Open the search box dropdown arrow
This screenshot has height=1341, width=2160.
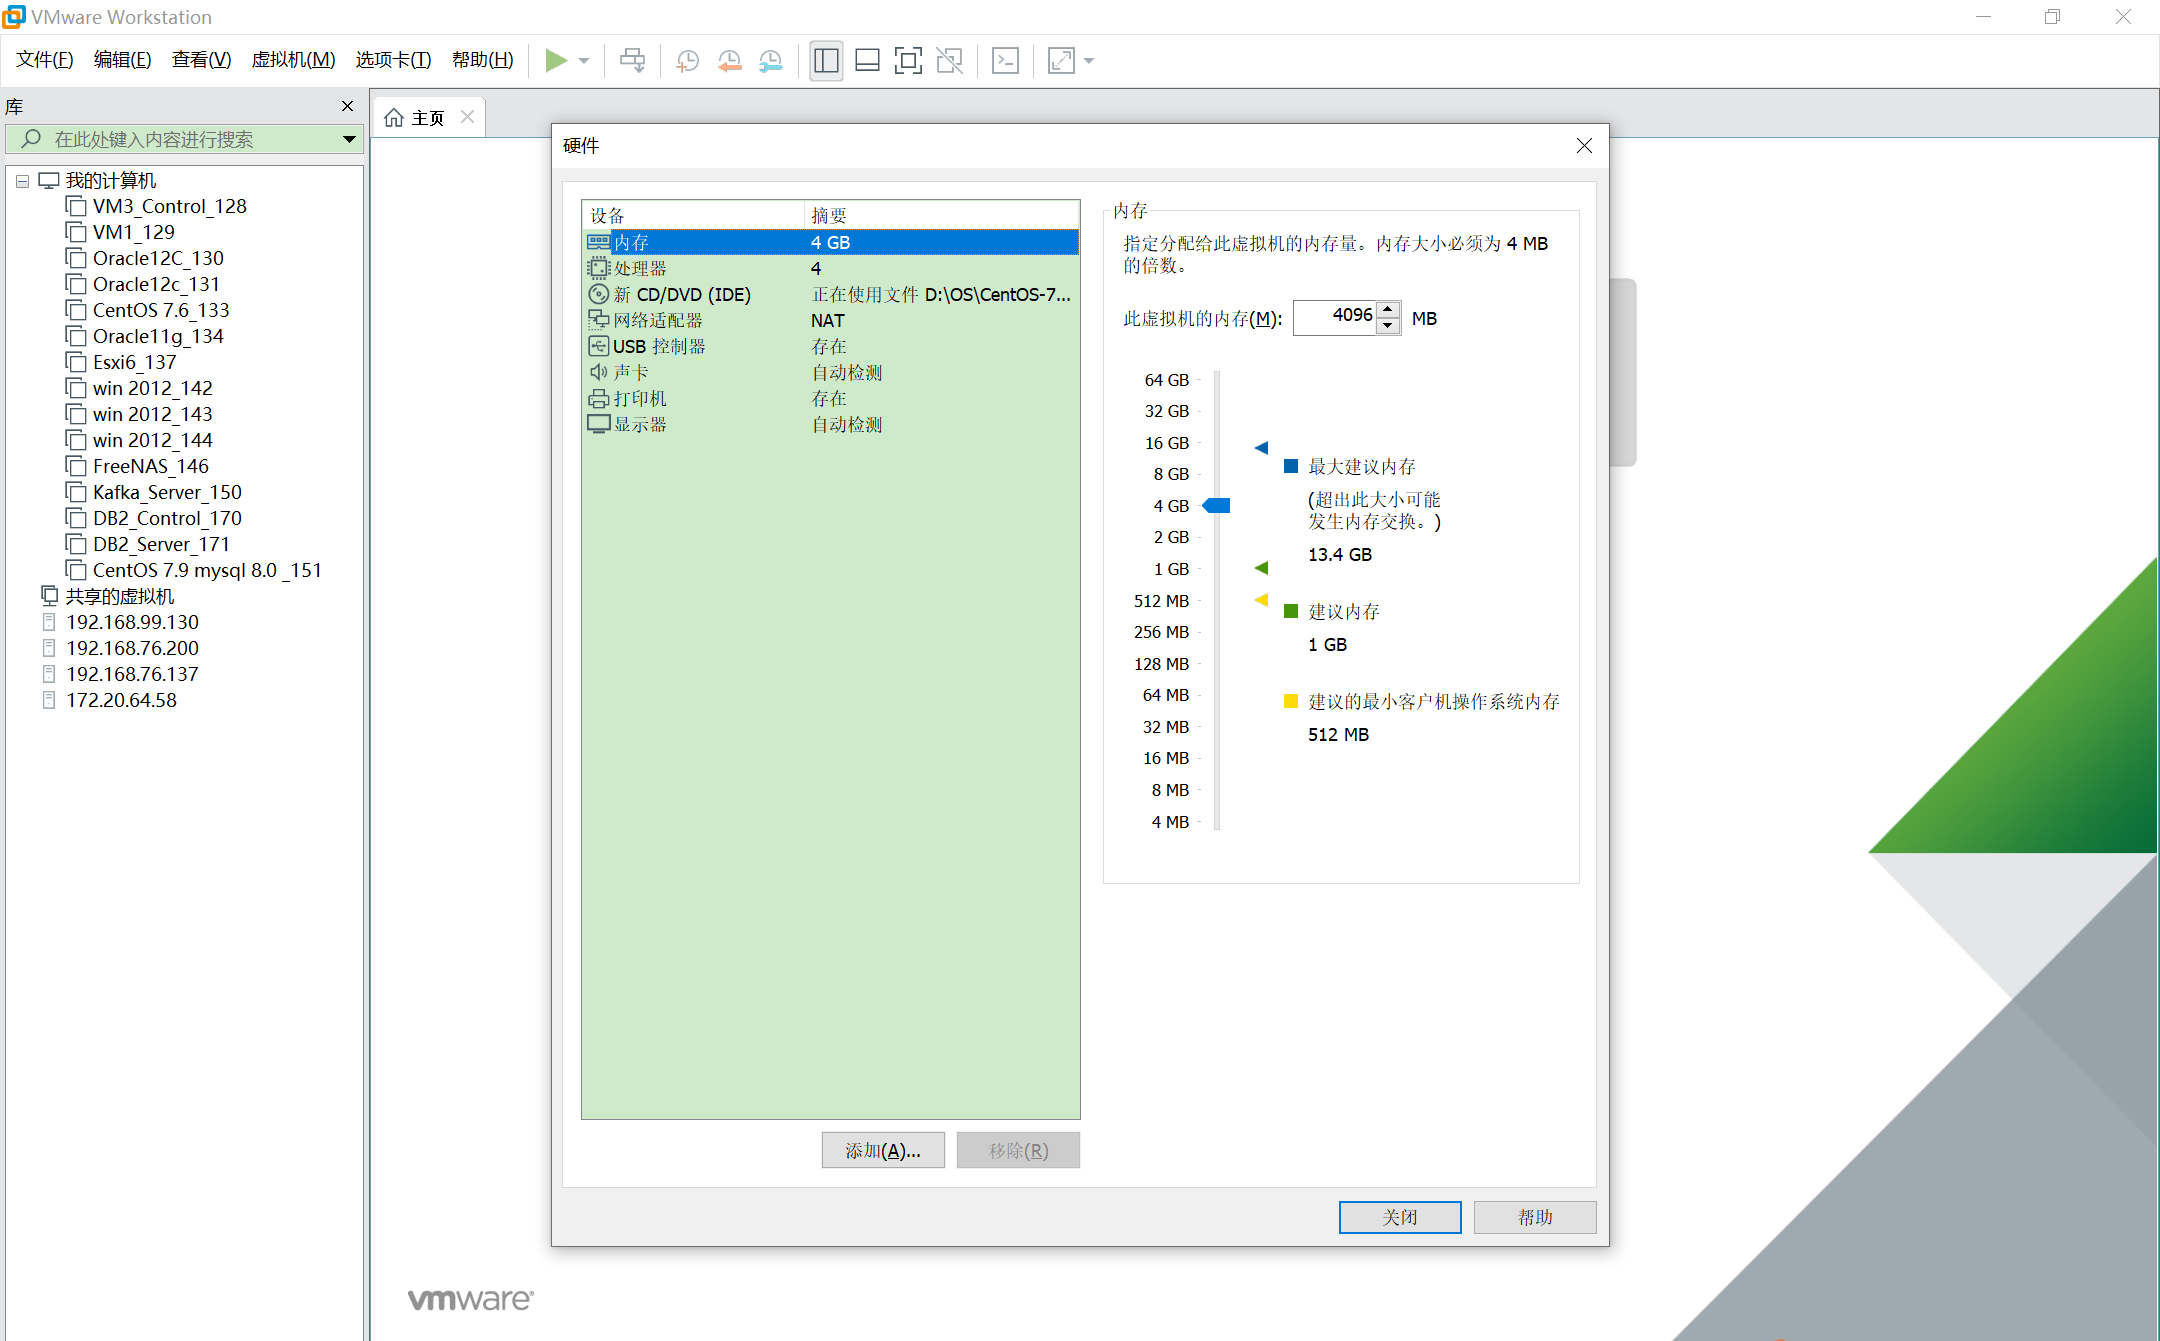click(349, 139)
